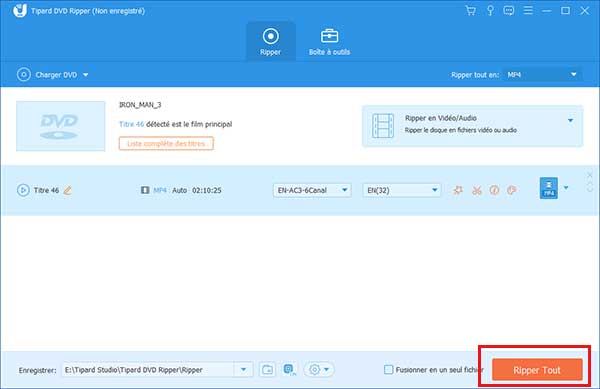This screenshot has width=600, height=389.
Task: Click the Ripper Tout button
Action: pyautogui.click(x=537, y=370)
